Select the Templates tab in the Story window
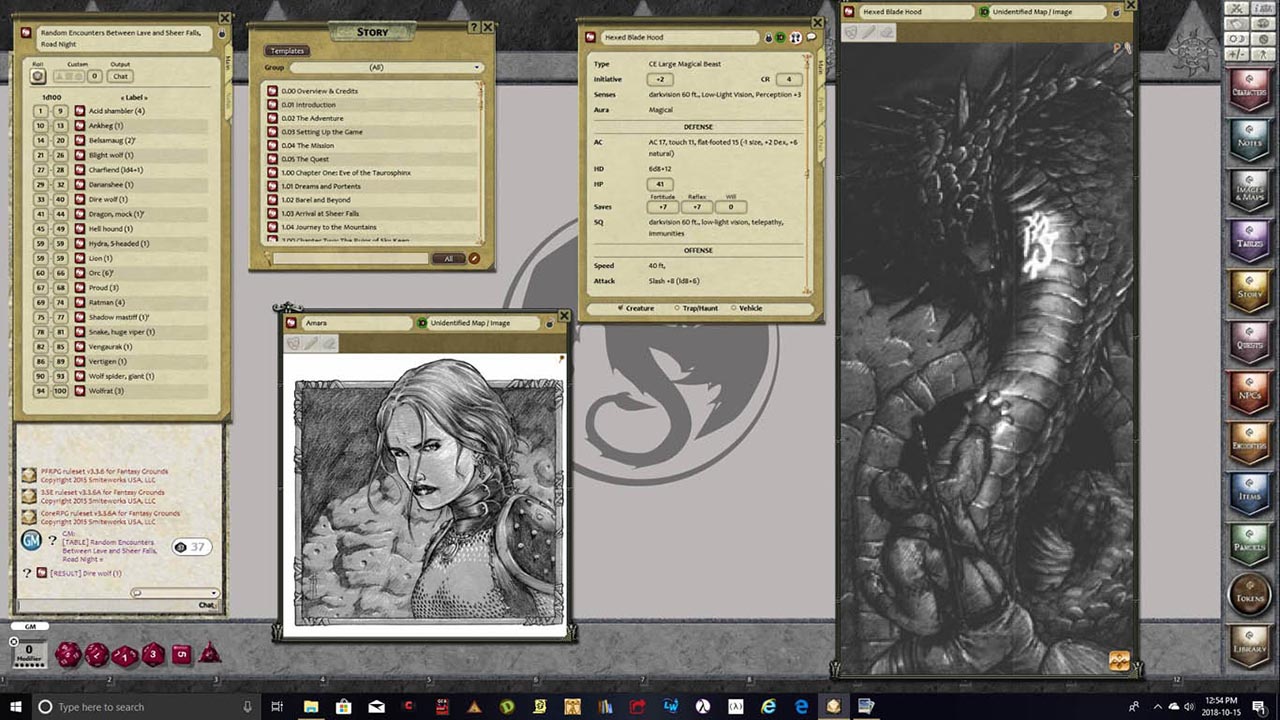 [x=287, y=50]
